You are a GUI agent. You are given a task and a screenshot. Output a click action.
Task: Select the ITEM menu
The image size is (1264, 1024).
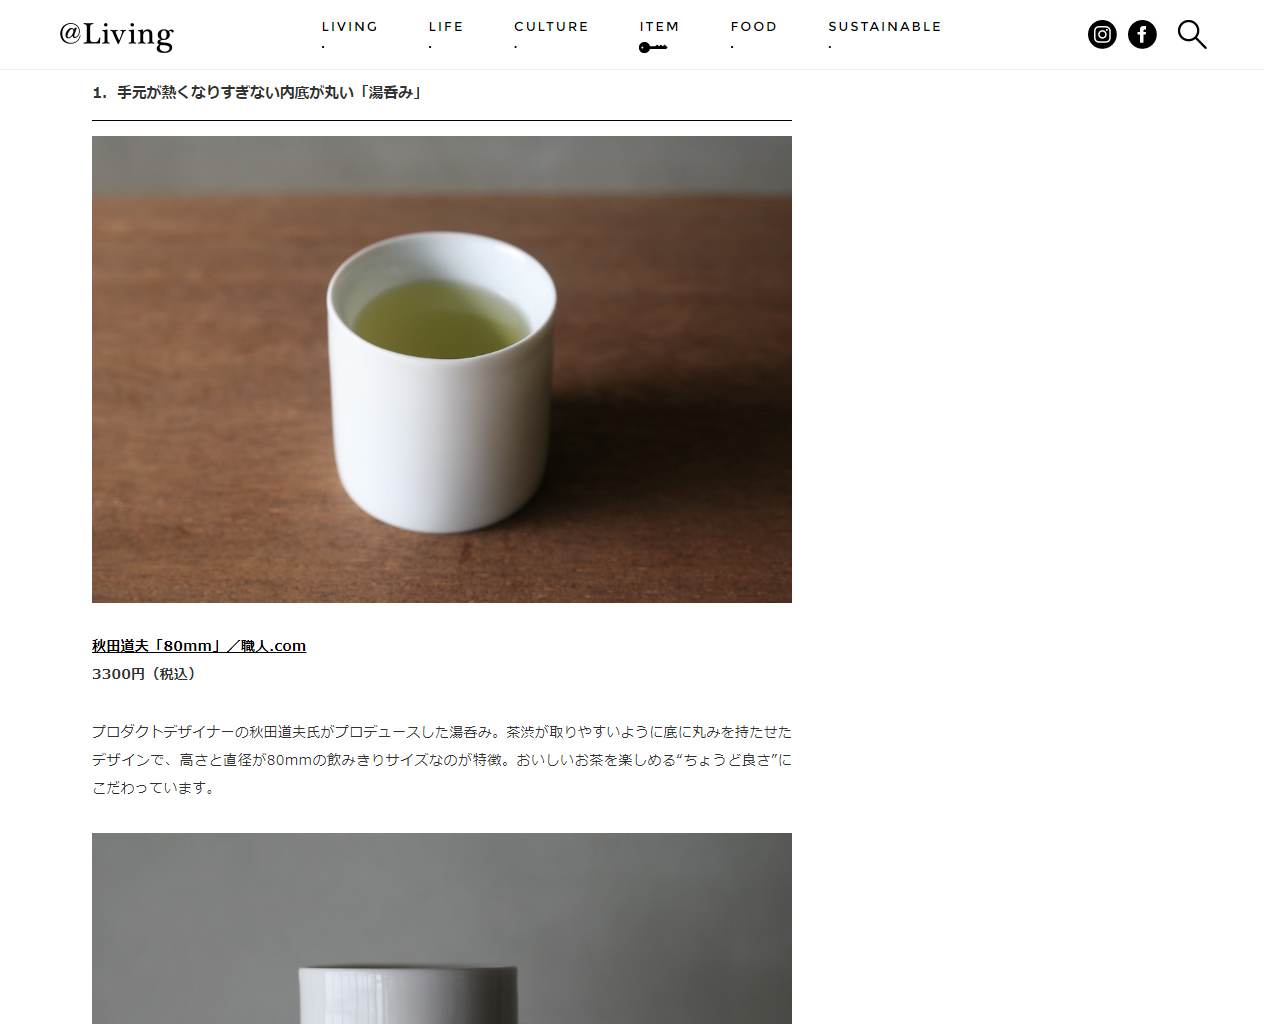tap(660, 27)
